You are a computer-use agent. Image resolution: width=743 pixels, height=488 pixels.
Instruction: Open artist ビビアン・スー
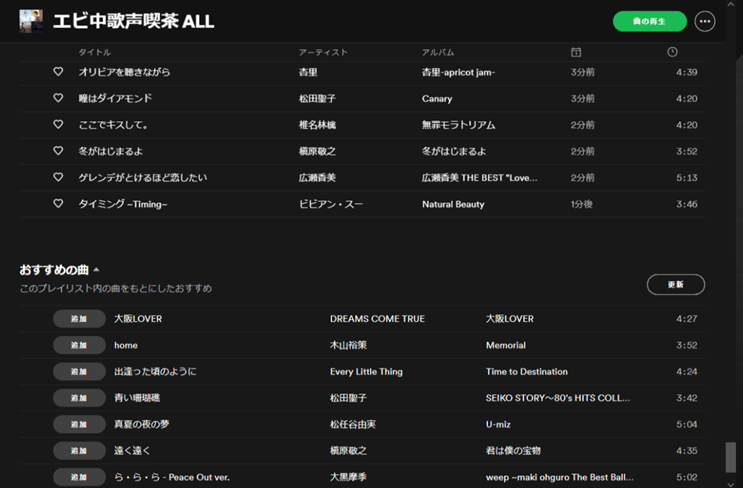tap(331, 204)
